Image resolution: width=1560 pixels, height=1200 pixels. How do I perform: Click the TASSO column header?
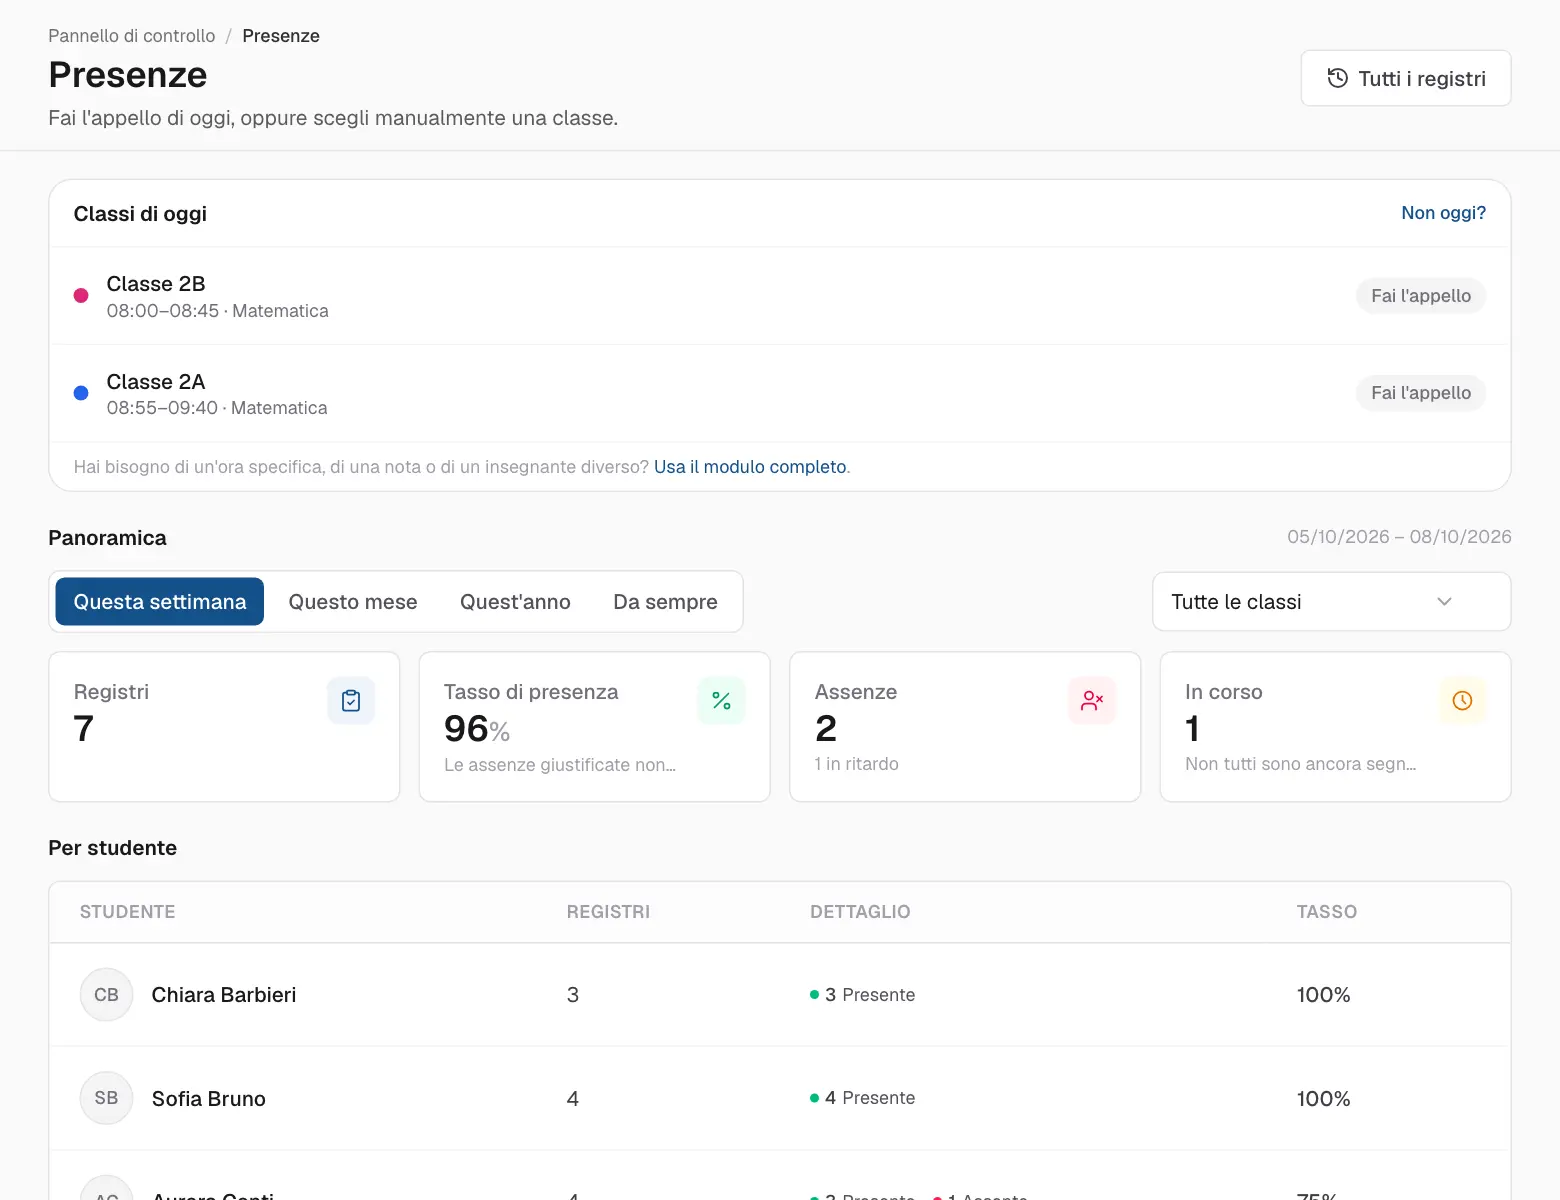1327,912
